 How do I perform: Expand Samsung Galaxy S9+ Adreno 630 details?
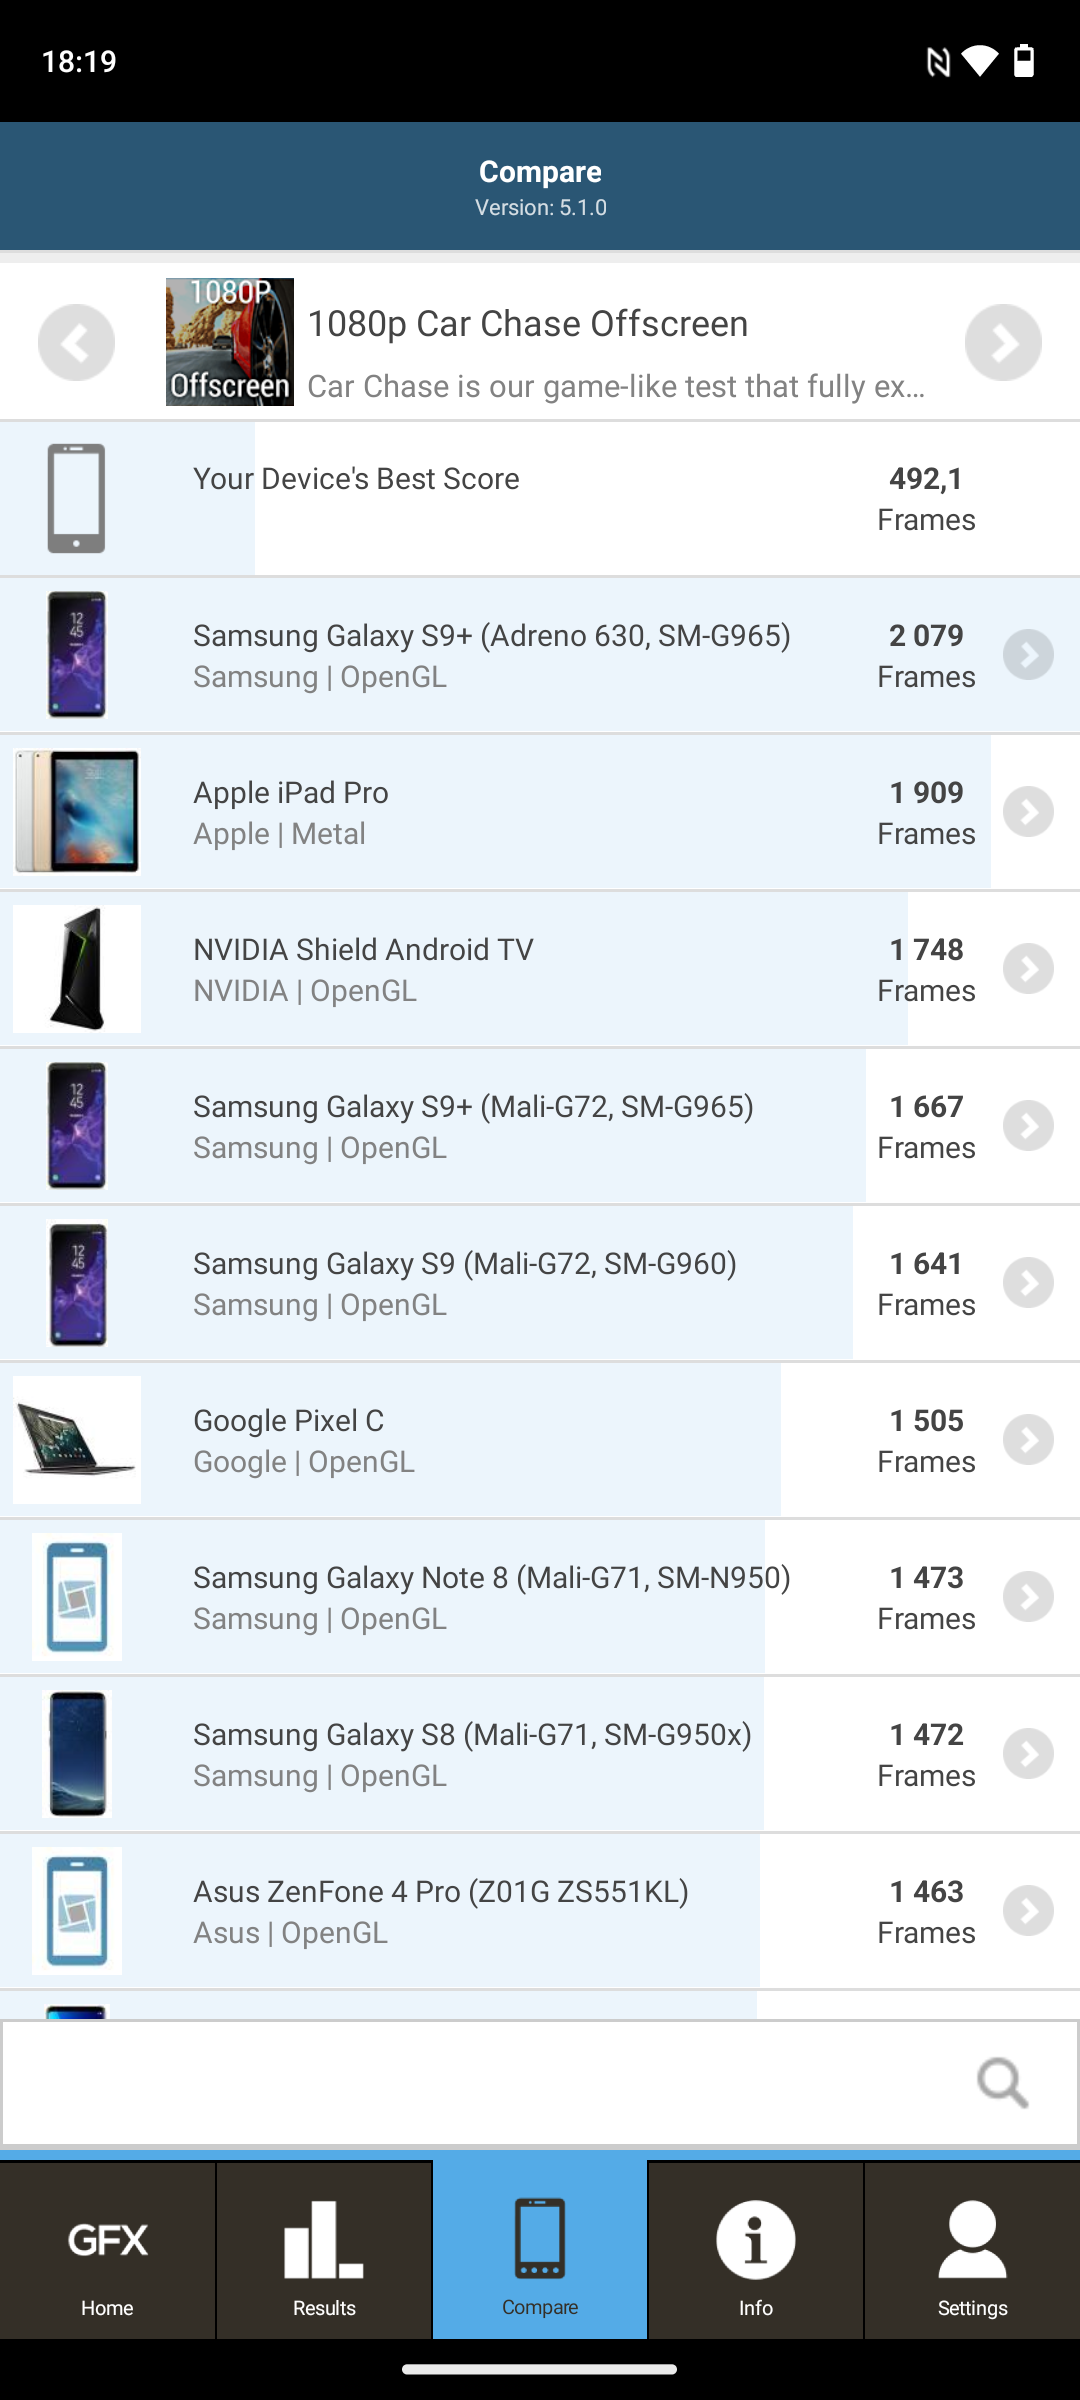[1028, 655]
